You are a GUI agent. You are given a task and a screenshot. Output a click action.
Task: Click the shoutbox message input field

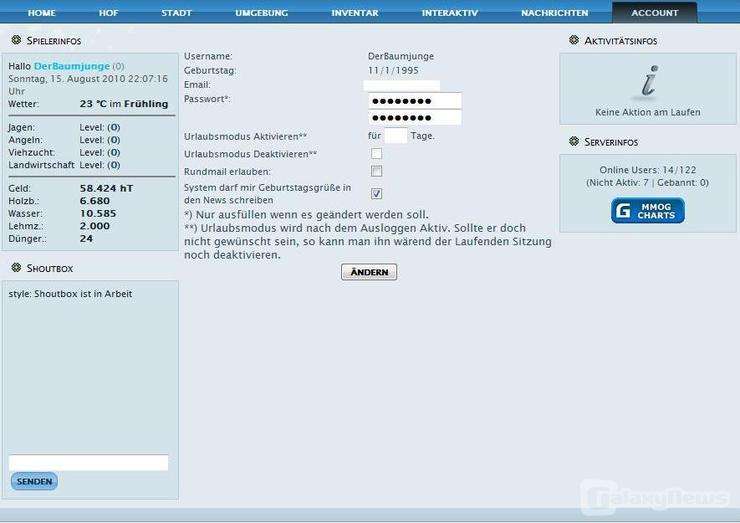tap(88, 463)
